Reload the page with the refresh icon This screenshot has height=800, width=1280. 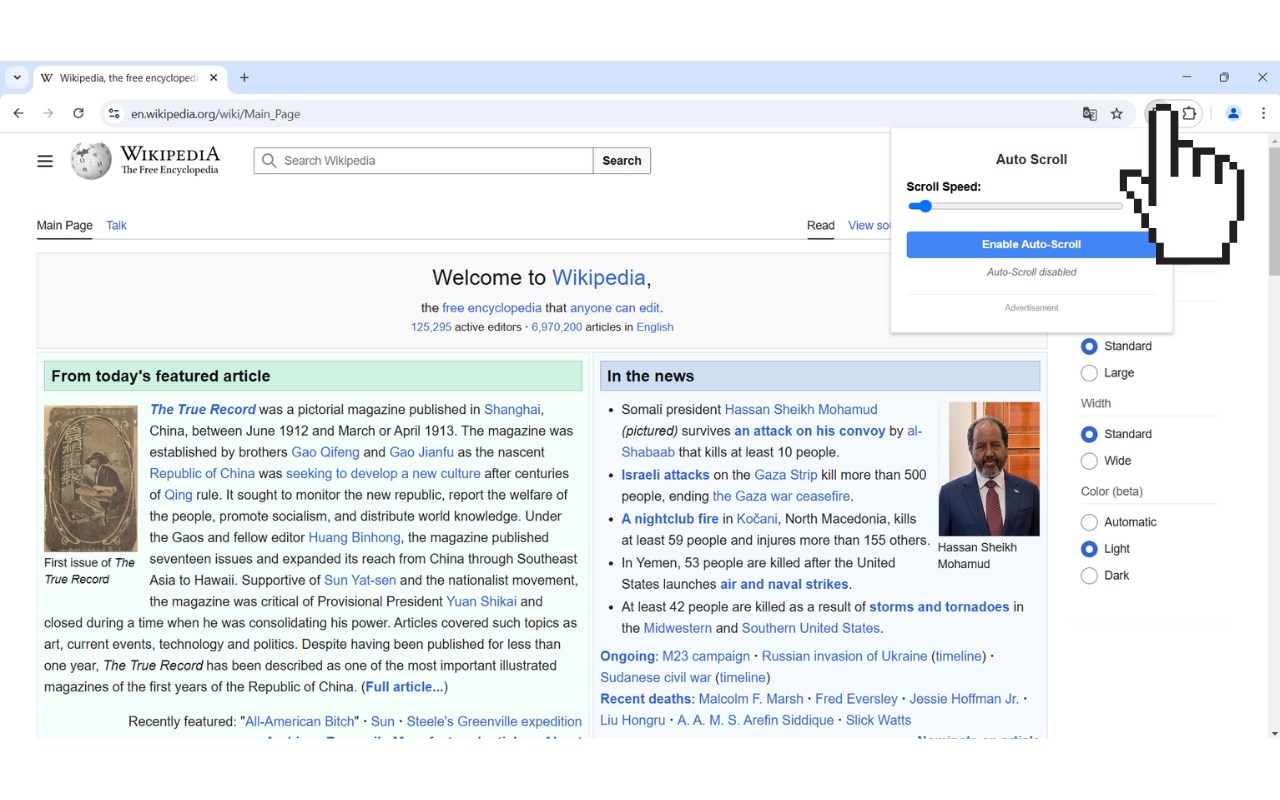click(78, 114)
